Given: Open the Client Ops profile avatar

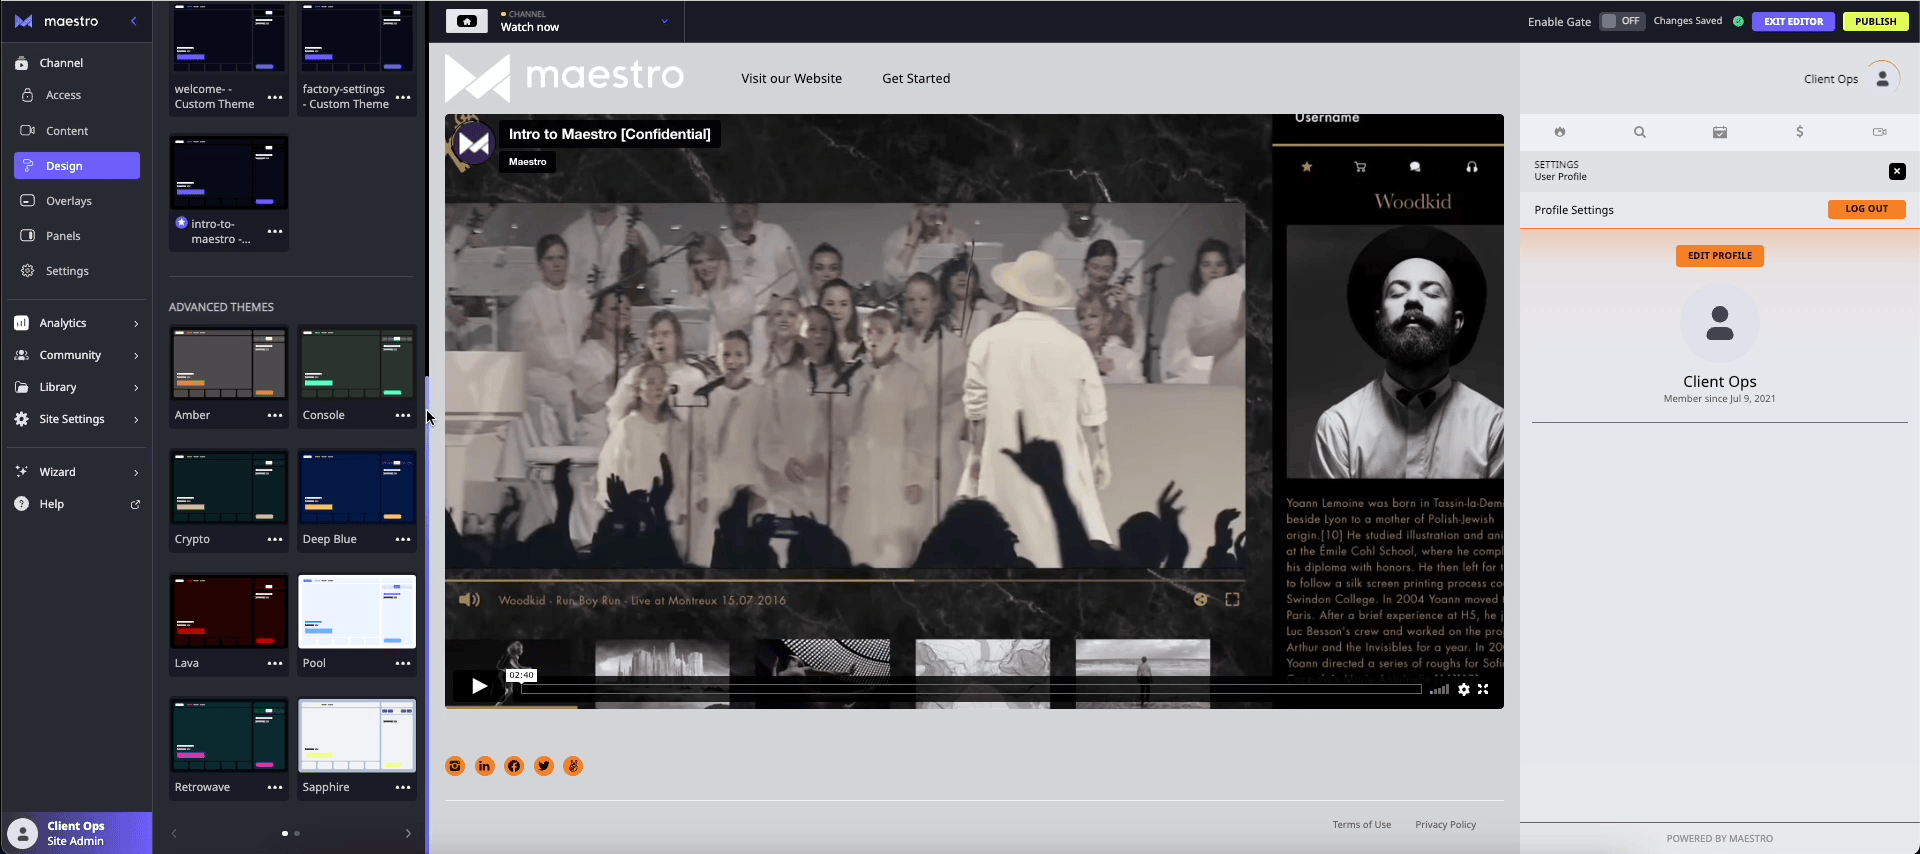Looking at the screenshot, I should tap(1882, 79).
